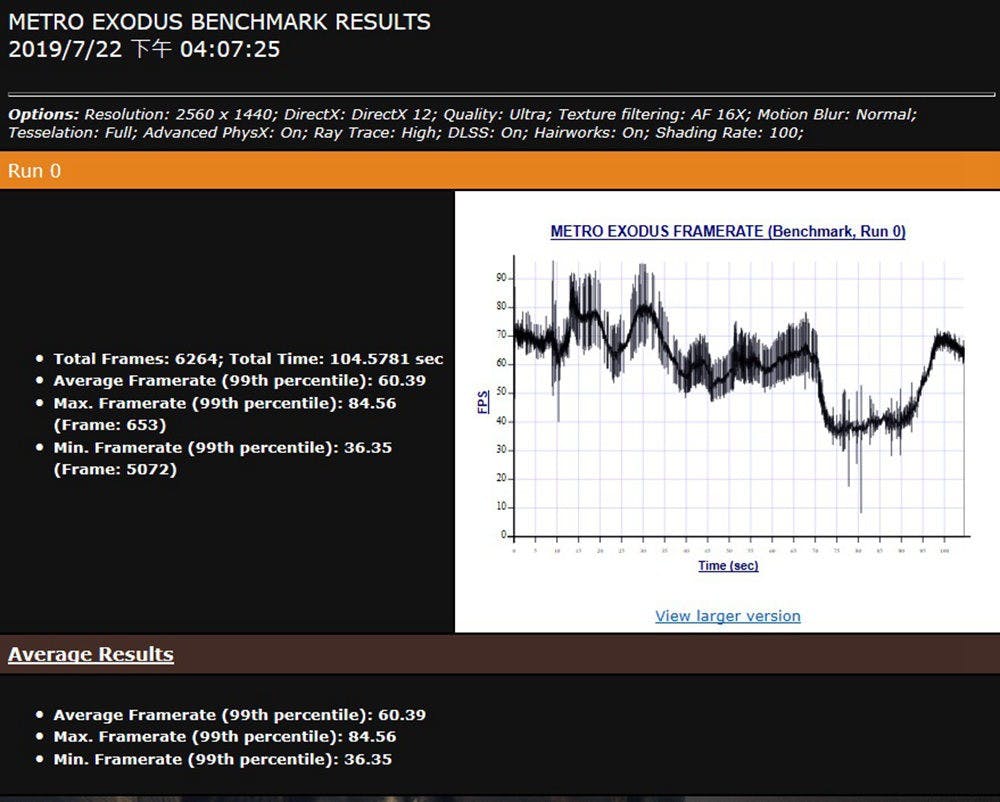Click Average Results 'Max. Framerate (99th percentile): 84.56'
This screenshot has width=1000, height=802.
224,737
